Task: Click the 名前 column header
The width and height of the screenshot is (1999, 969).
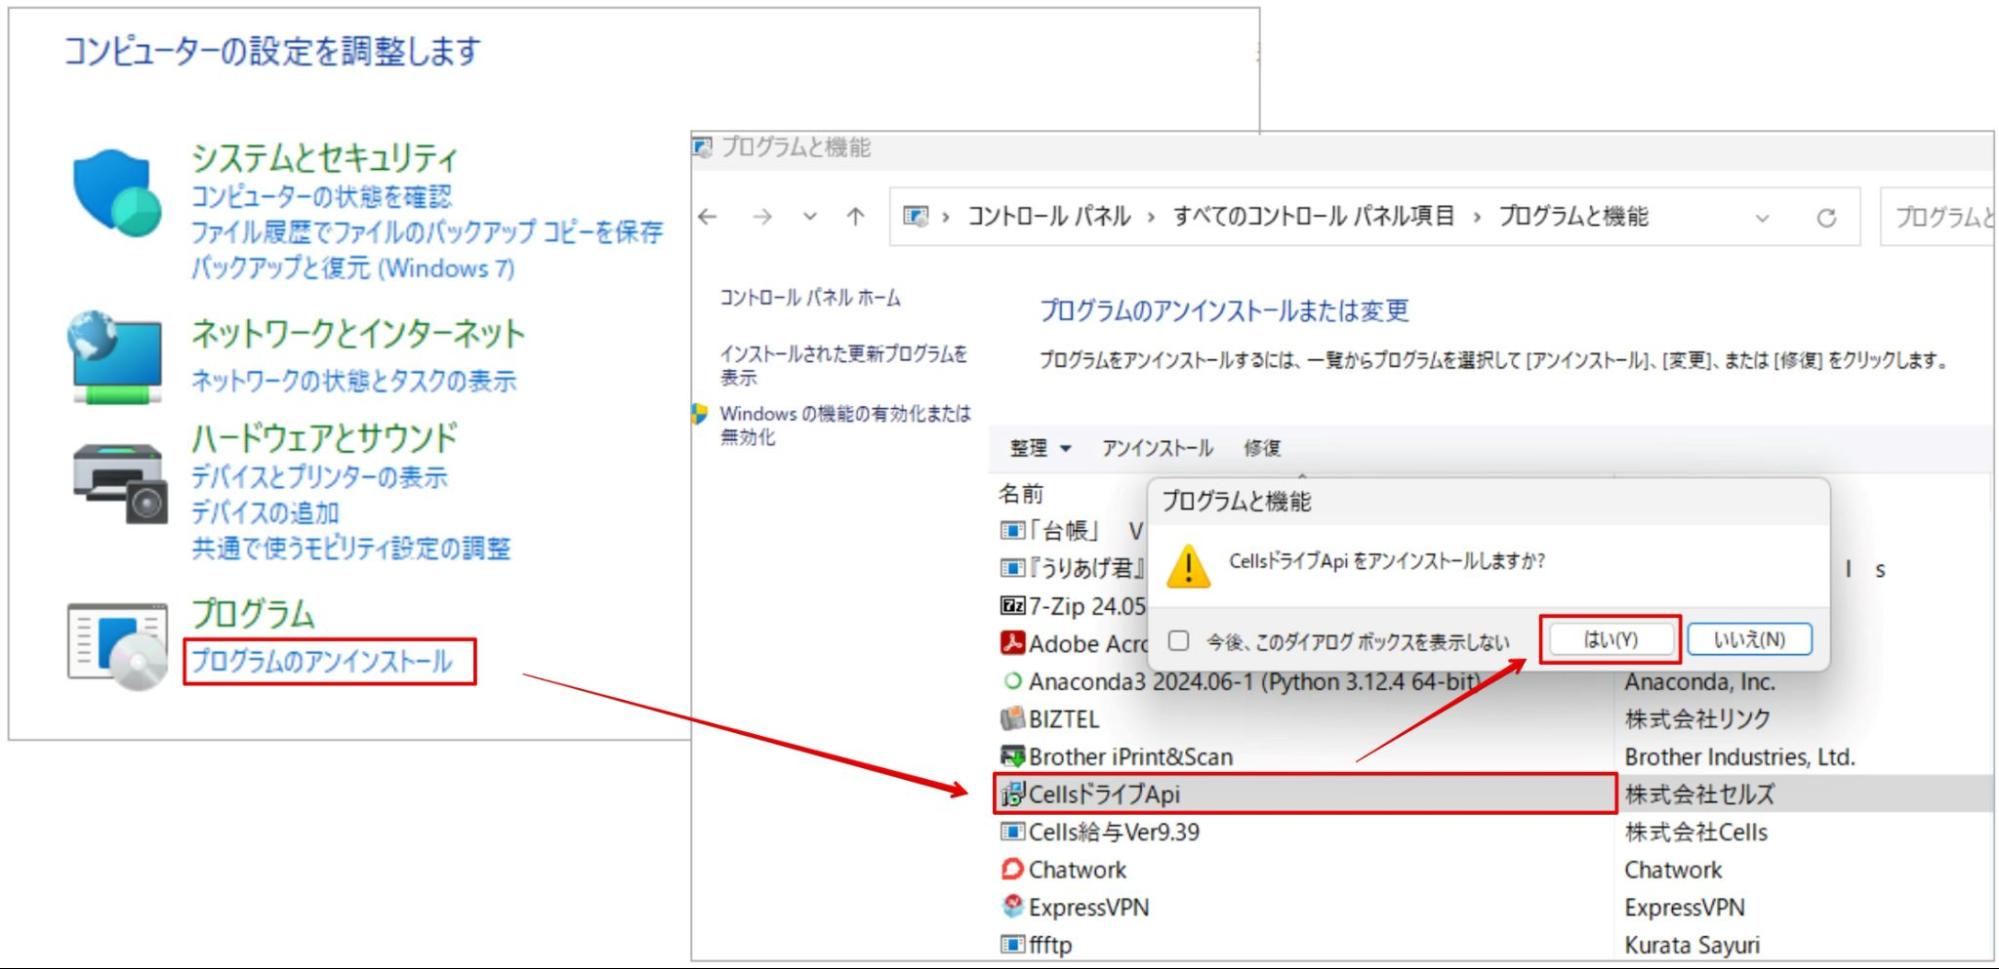Action: 1020,494
